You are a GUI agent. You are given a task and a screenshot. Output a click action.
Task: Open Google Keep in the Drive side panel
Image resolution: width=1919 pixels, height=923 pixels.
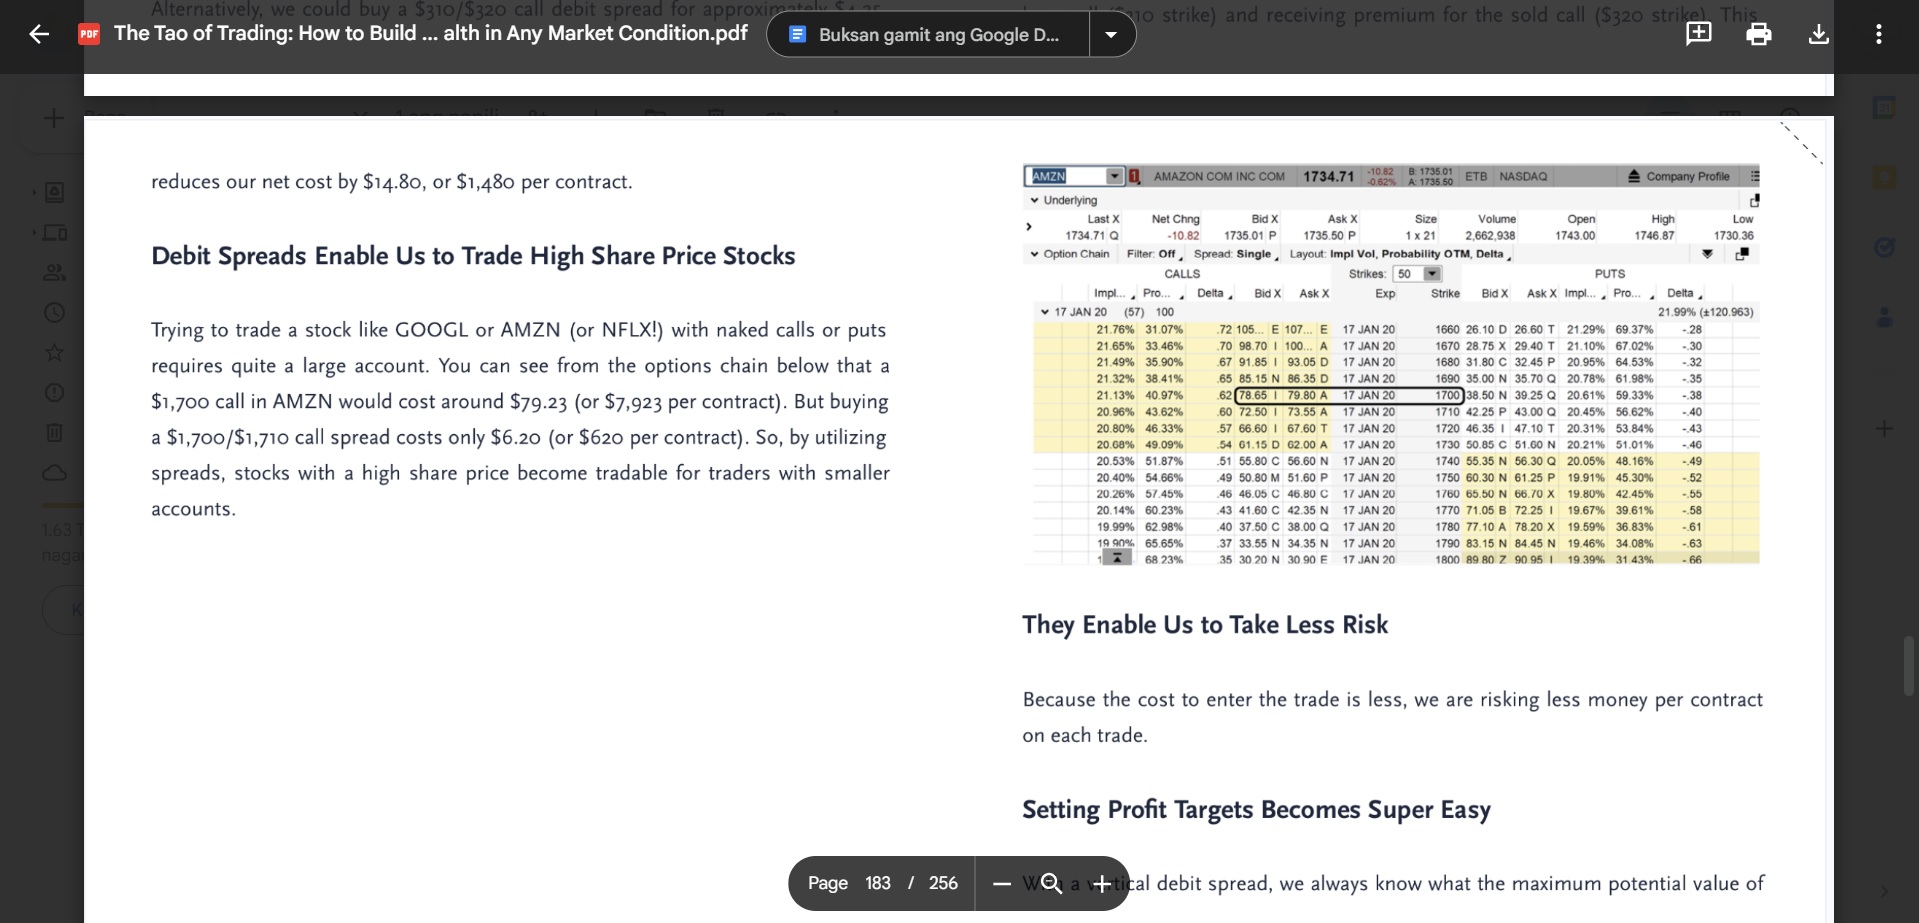1884,178
